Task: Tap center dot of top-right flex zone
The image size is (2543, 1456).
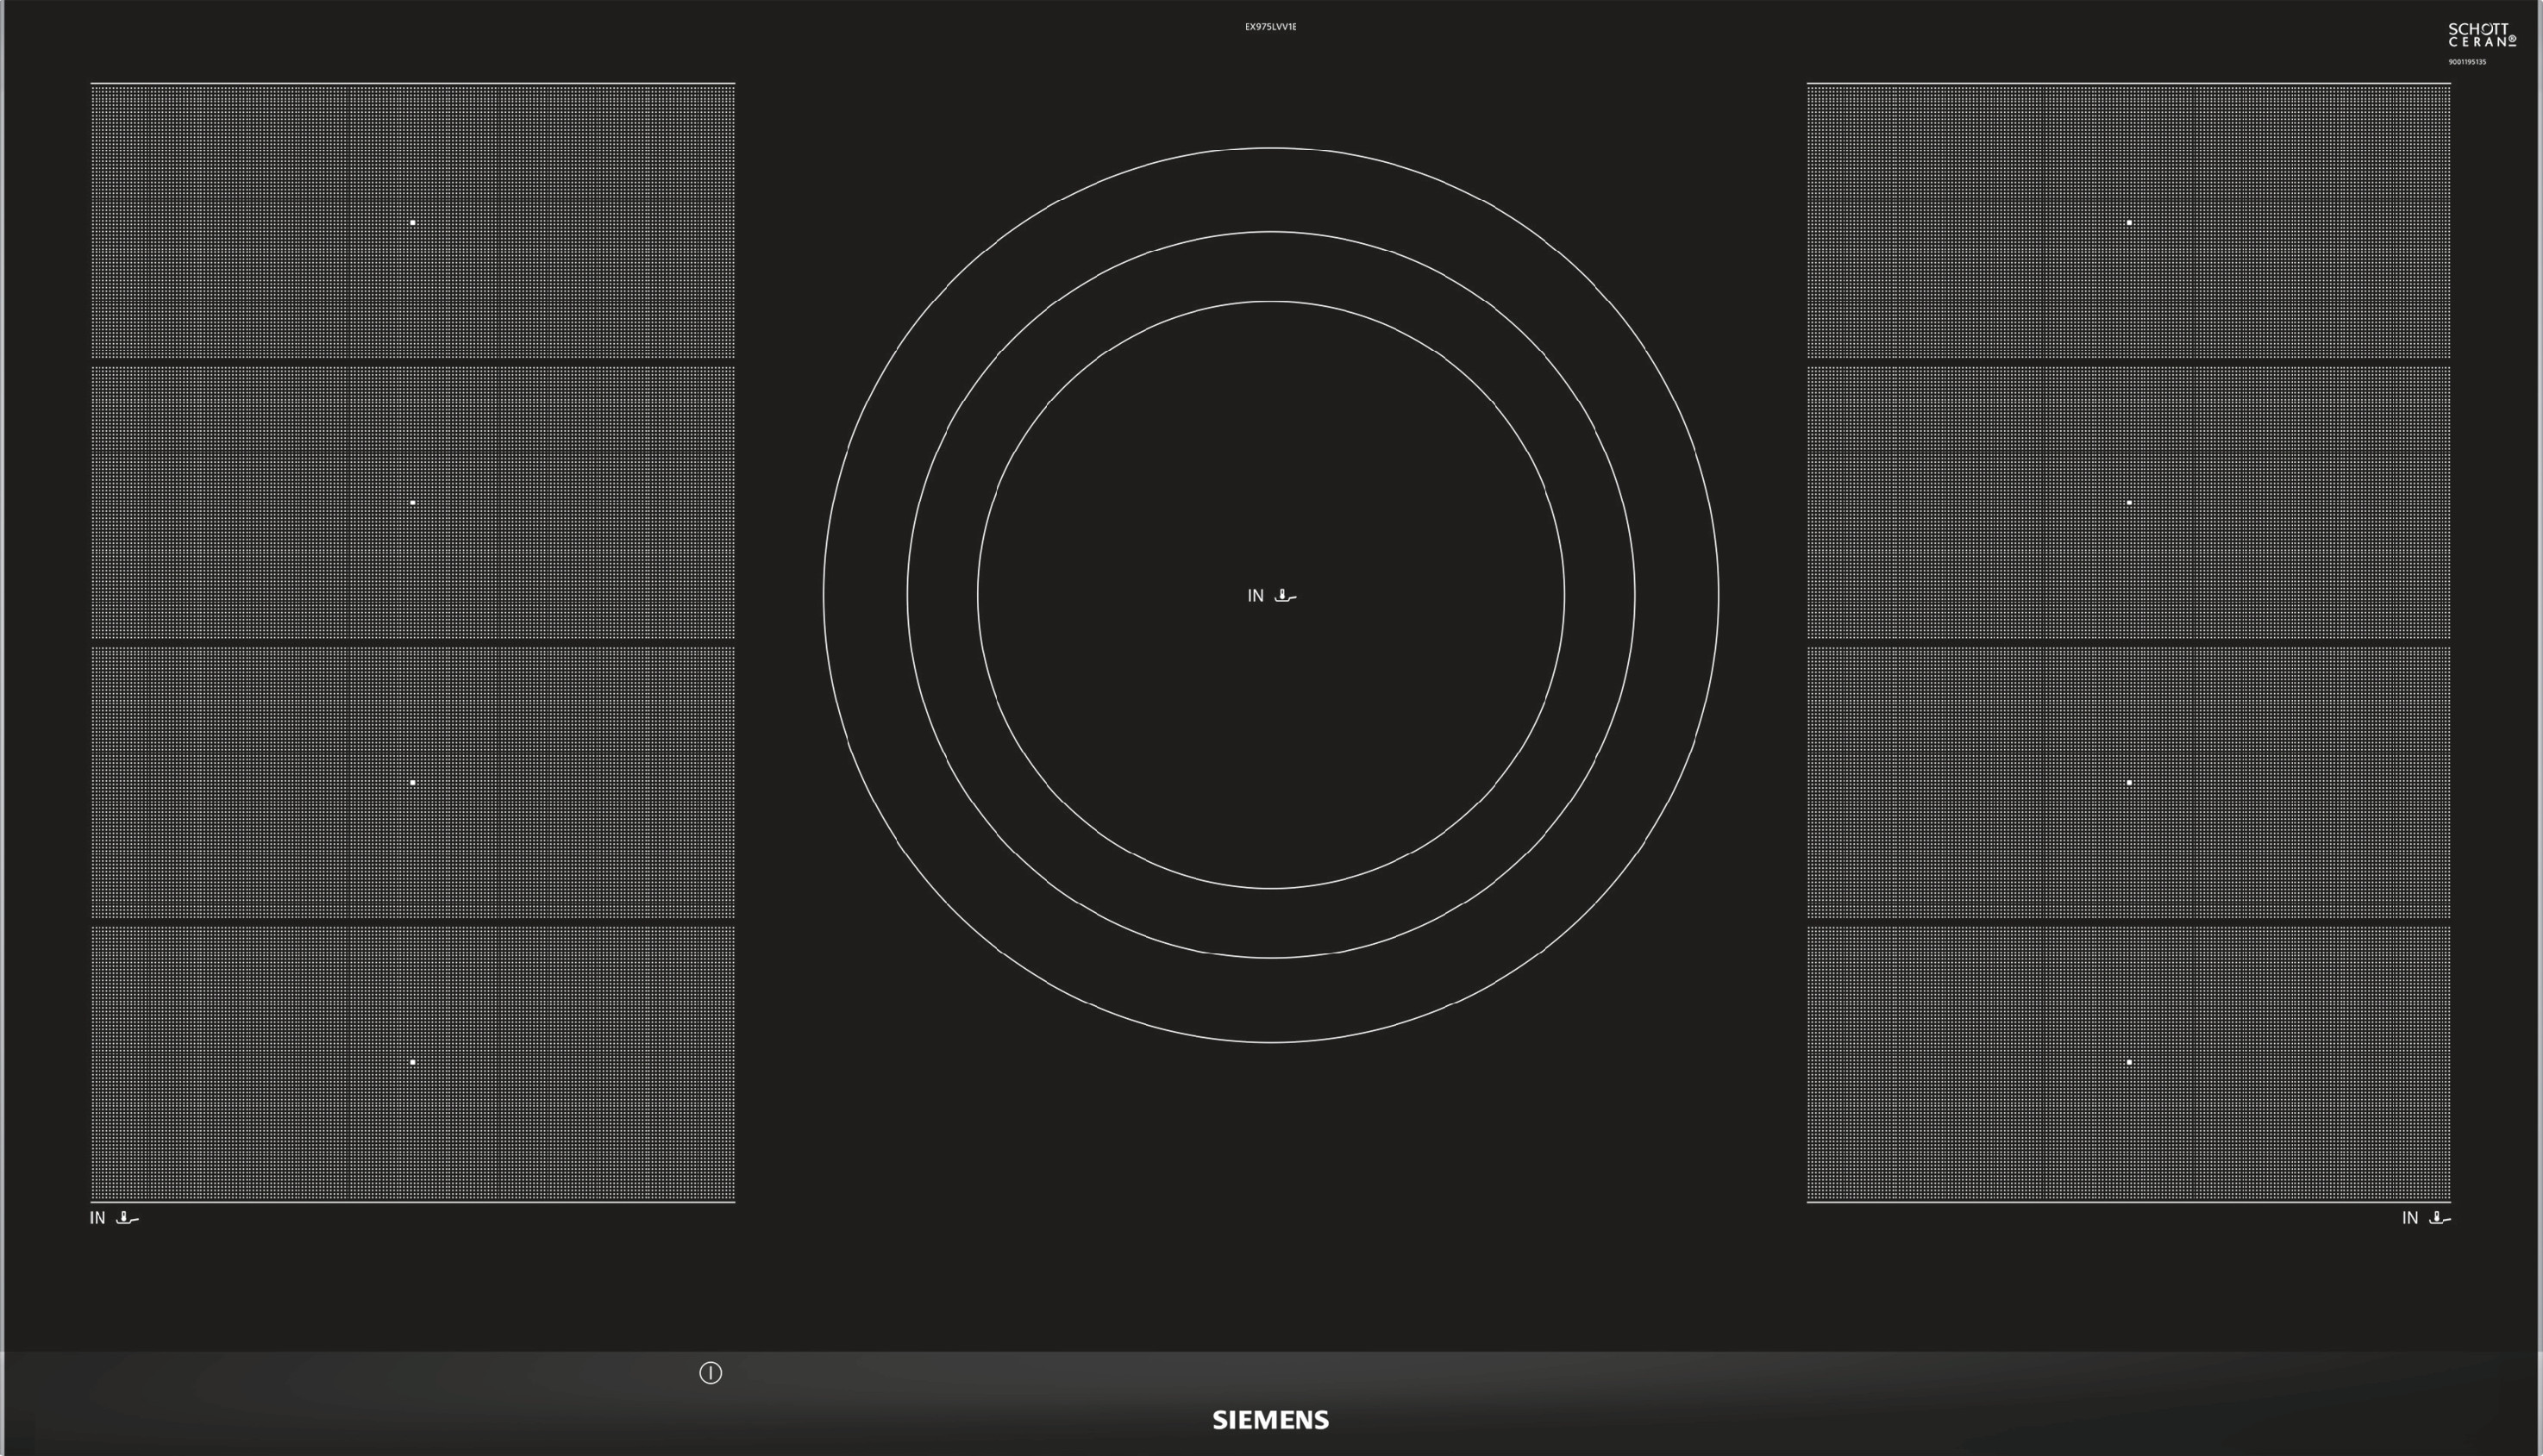Action: [x=2129, y=222]
